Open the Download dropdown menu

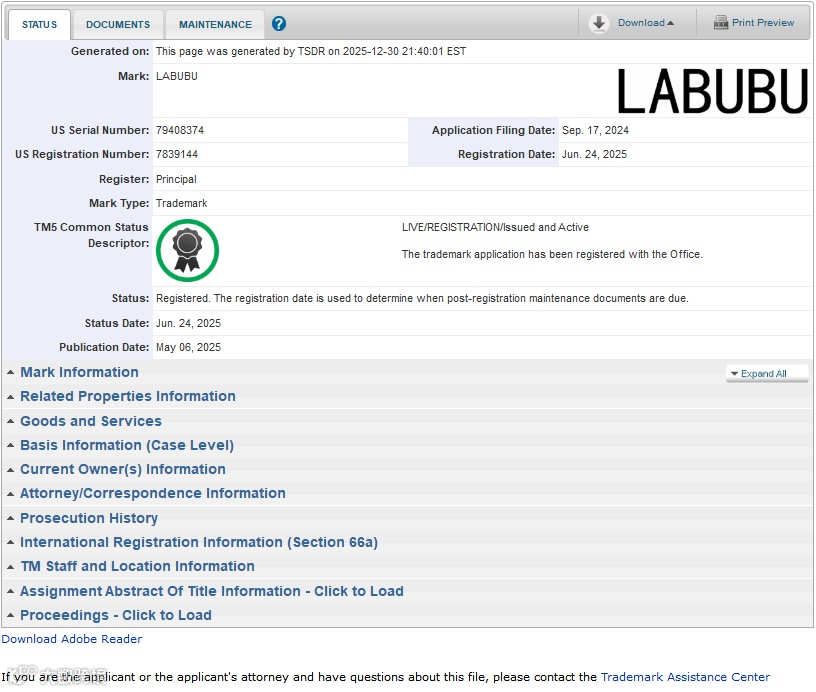pos(646,23)
